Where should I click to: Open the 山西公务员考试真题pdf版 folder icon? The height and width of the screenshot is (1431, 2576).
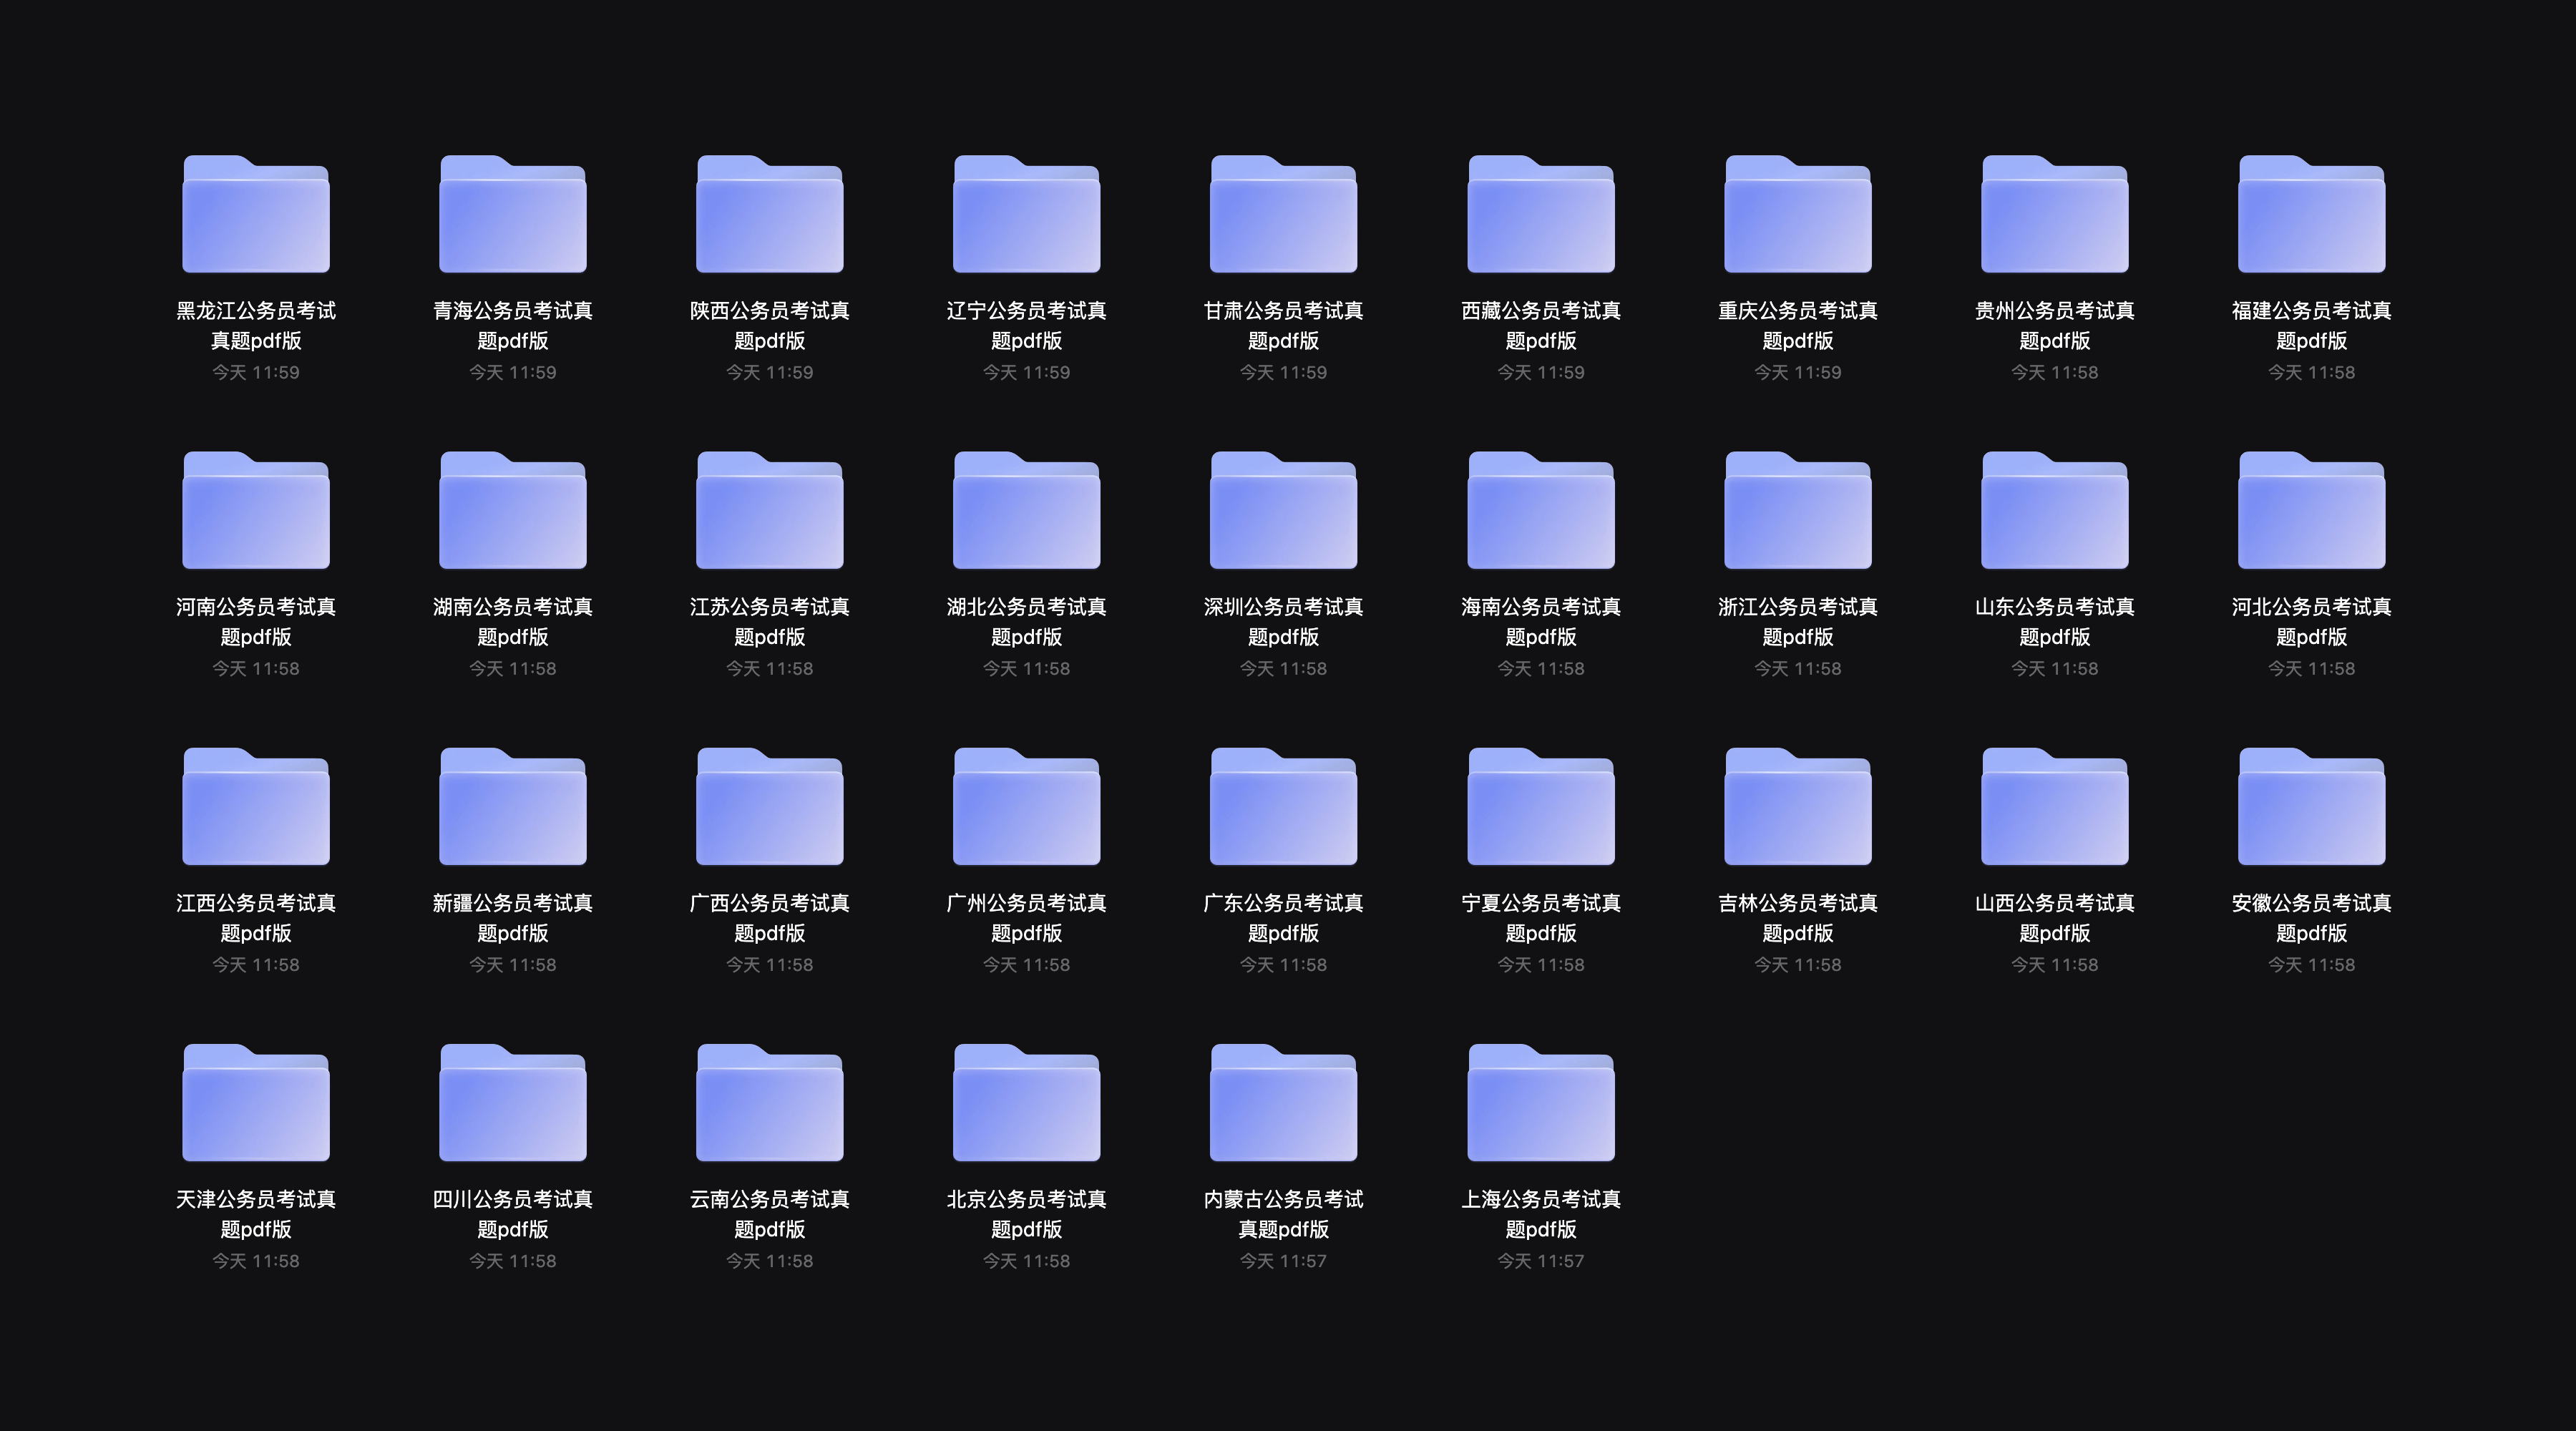pyautogui.click(x=2055, y=806)
